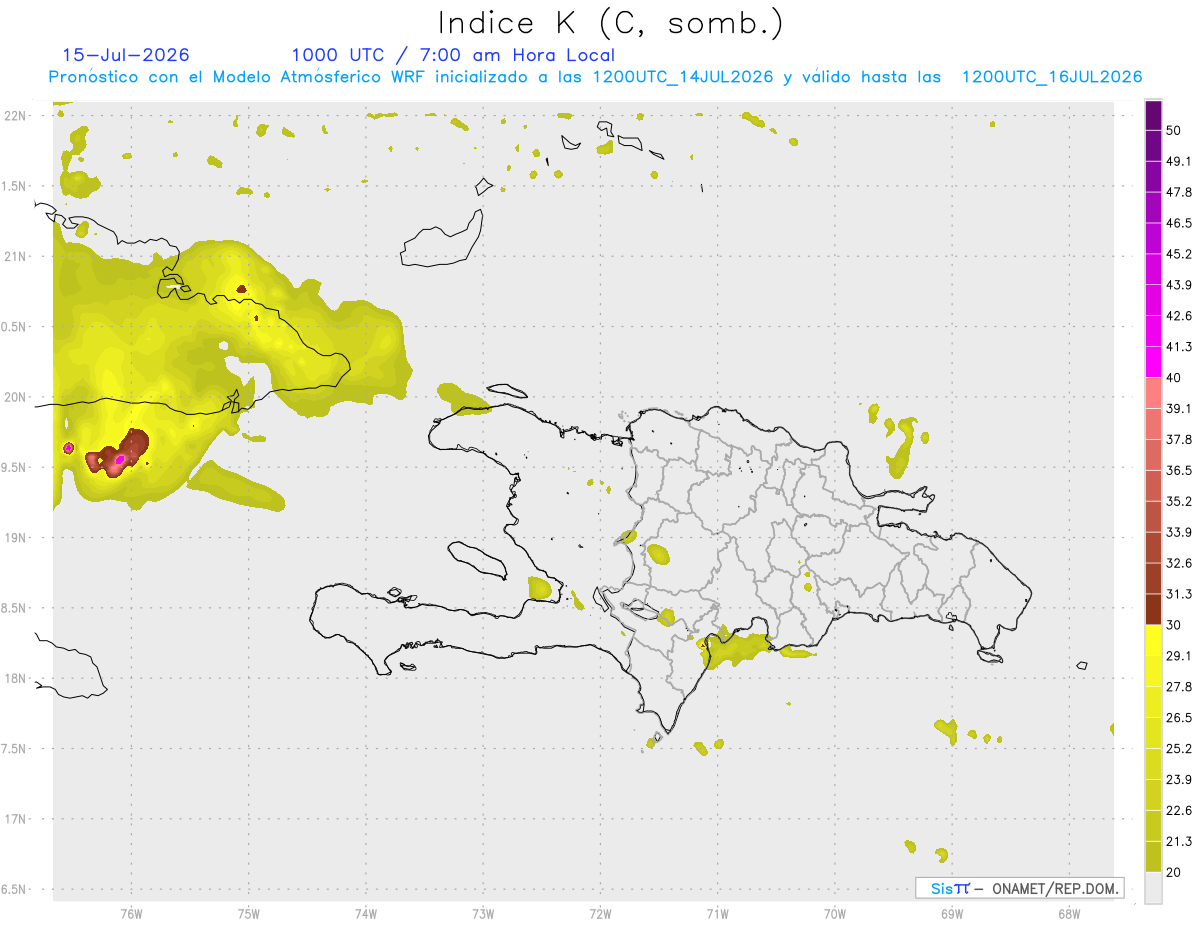This screenshot has width=1200, height=927.
Task: Click the colorbar value "35.2"
Action: tap(1179, 502)
